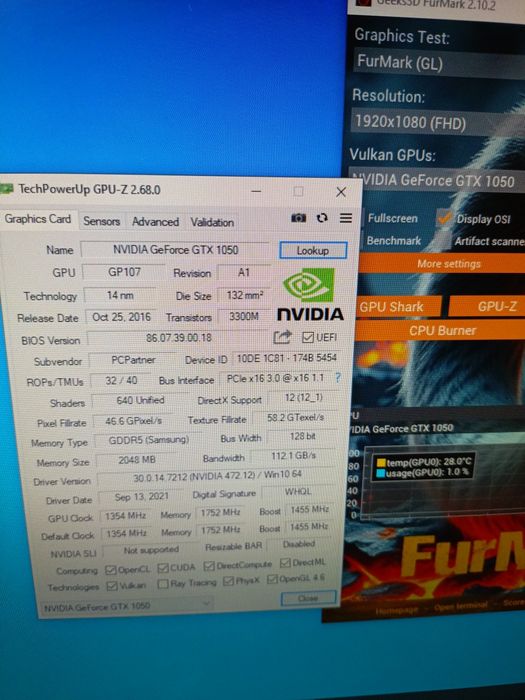Click the DirectX Support 12 (12_1) value
The height and width of the screenshot is (700, 525).
click(304, 397)
